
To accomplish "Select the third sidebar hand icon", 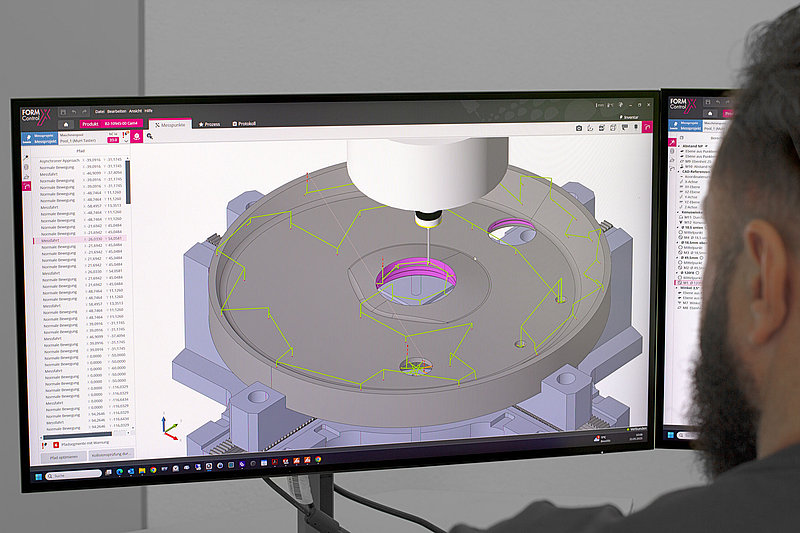I will [x=27, y=177].
